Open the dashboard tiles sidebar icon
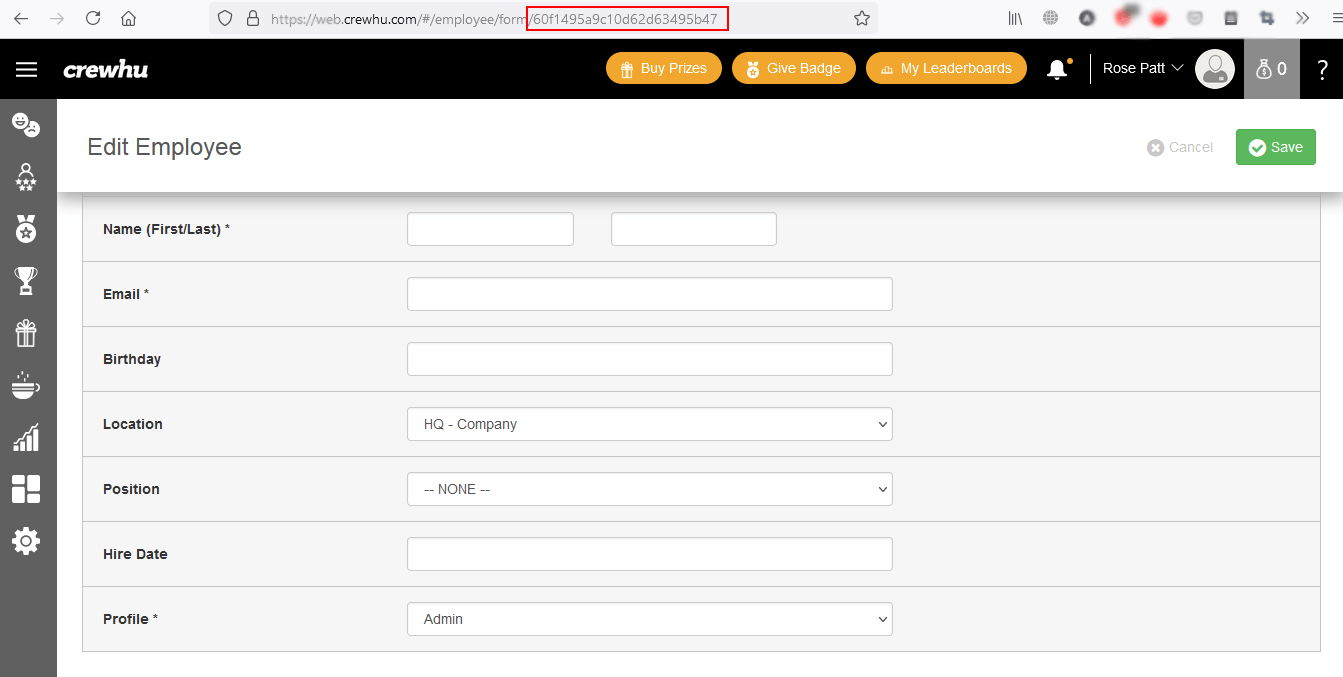The width and height of the screenshot is (1343, 677). 26,489
